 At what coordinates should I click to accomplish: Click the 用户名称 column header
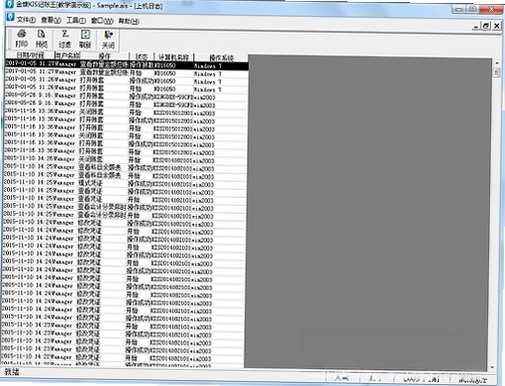point(67,55)
